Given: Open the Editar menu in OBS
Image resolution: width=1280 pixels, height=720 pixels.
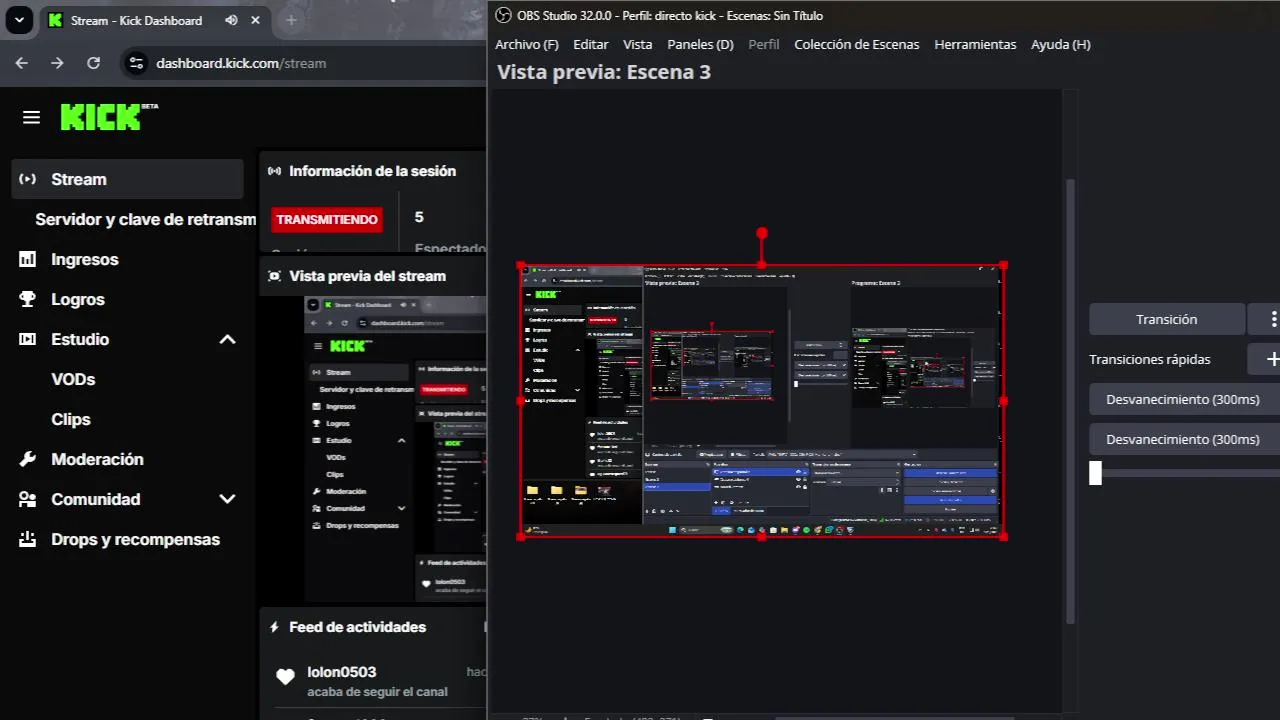Looking at the screenshot, I should tap(591, 44).
